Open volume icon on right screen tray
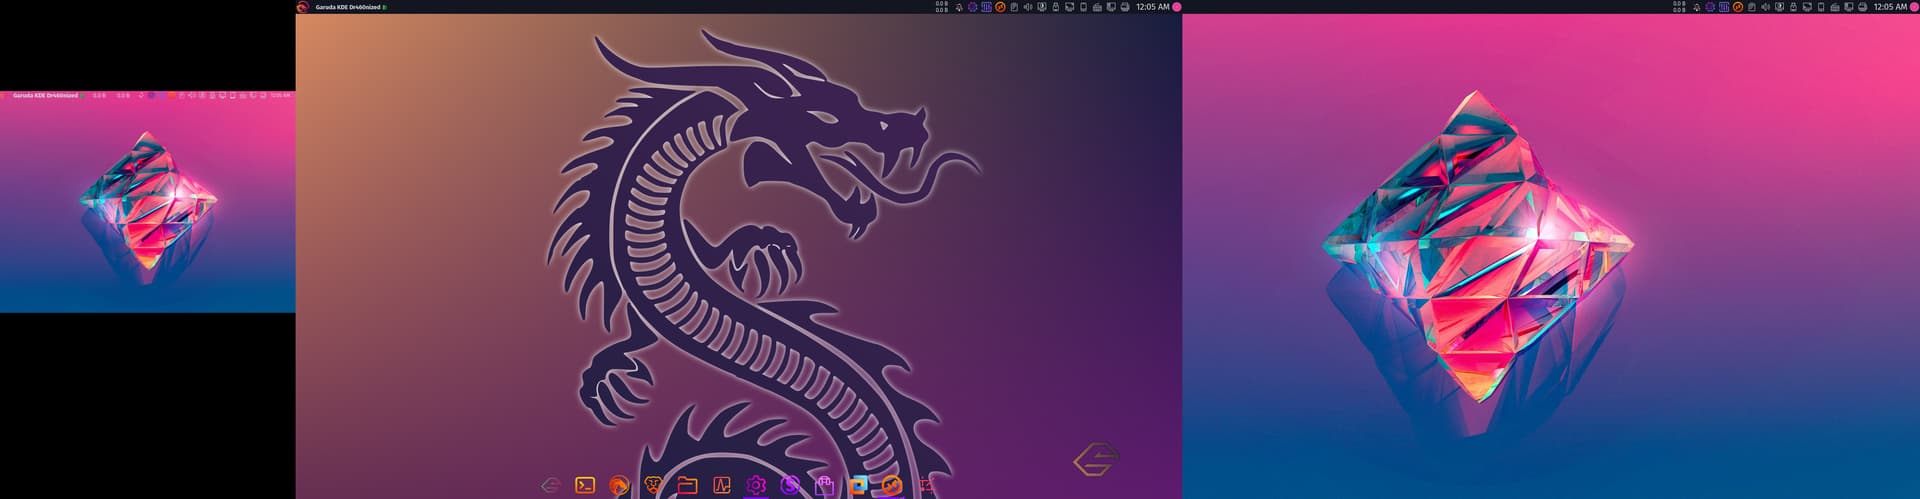The image size is (1920, 499). pos(1765,7)
